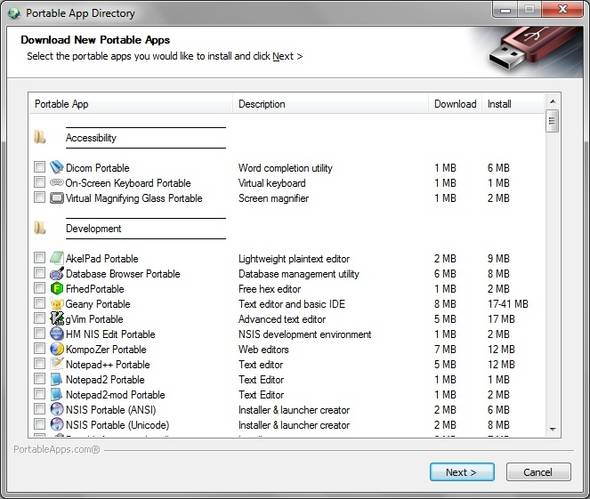Click the 'Screen magnifier' description text
This screenshot has width=590, height=499.
(274, 198)
